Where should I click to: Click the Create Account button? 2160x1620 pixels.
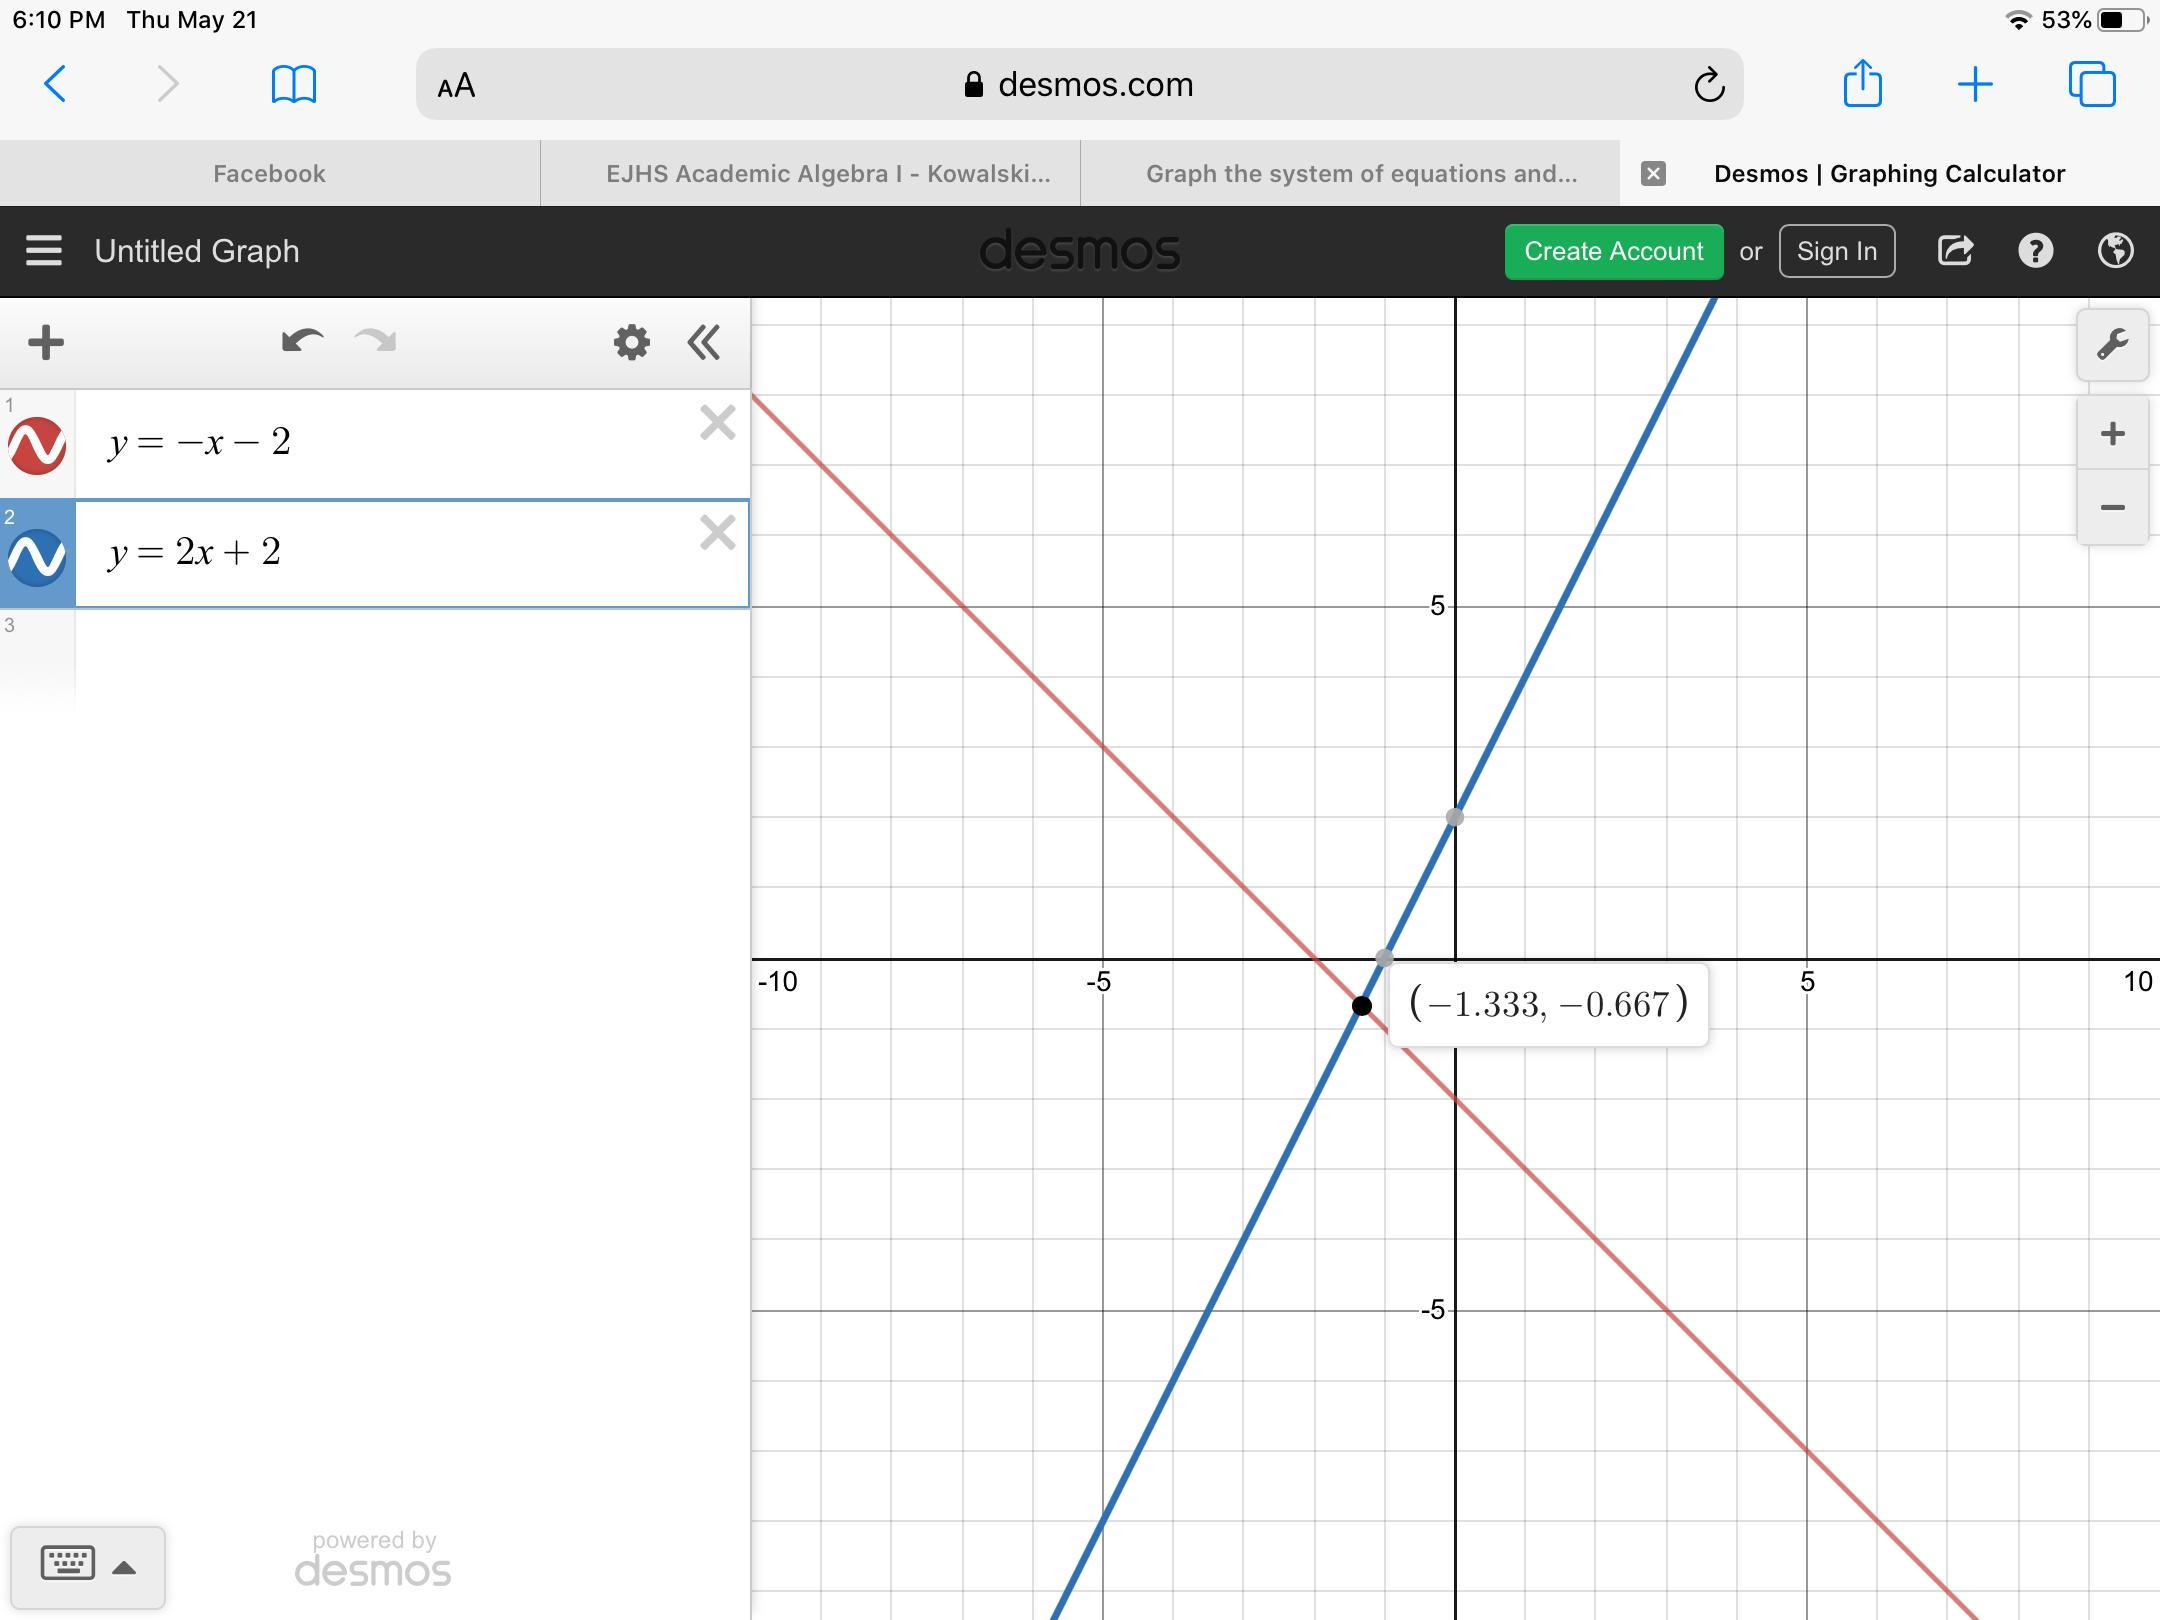1613,251
